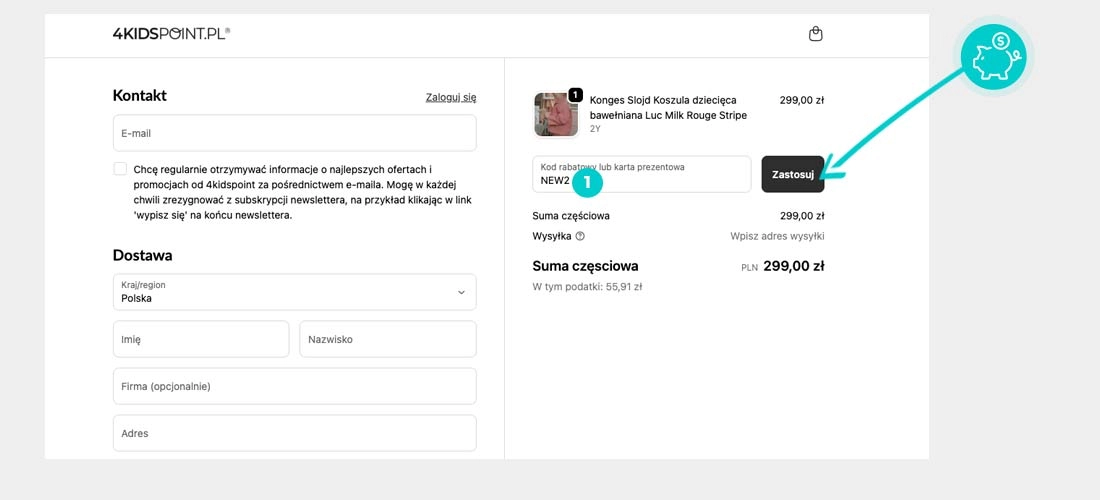Expand the Kraj/region dropdown chevron

click(461, 292)
